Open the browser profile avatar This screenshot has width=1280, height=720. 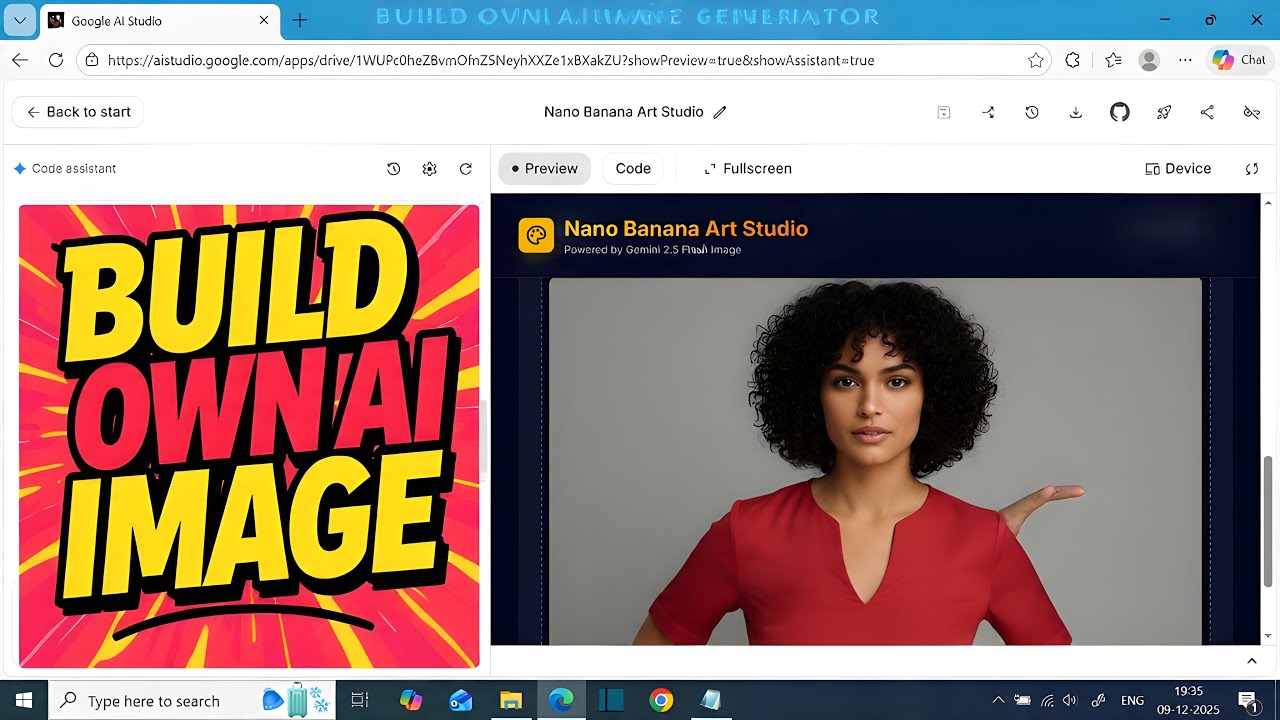tap(1149, 60)
